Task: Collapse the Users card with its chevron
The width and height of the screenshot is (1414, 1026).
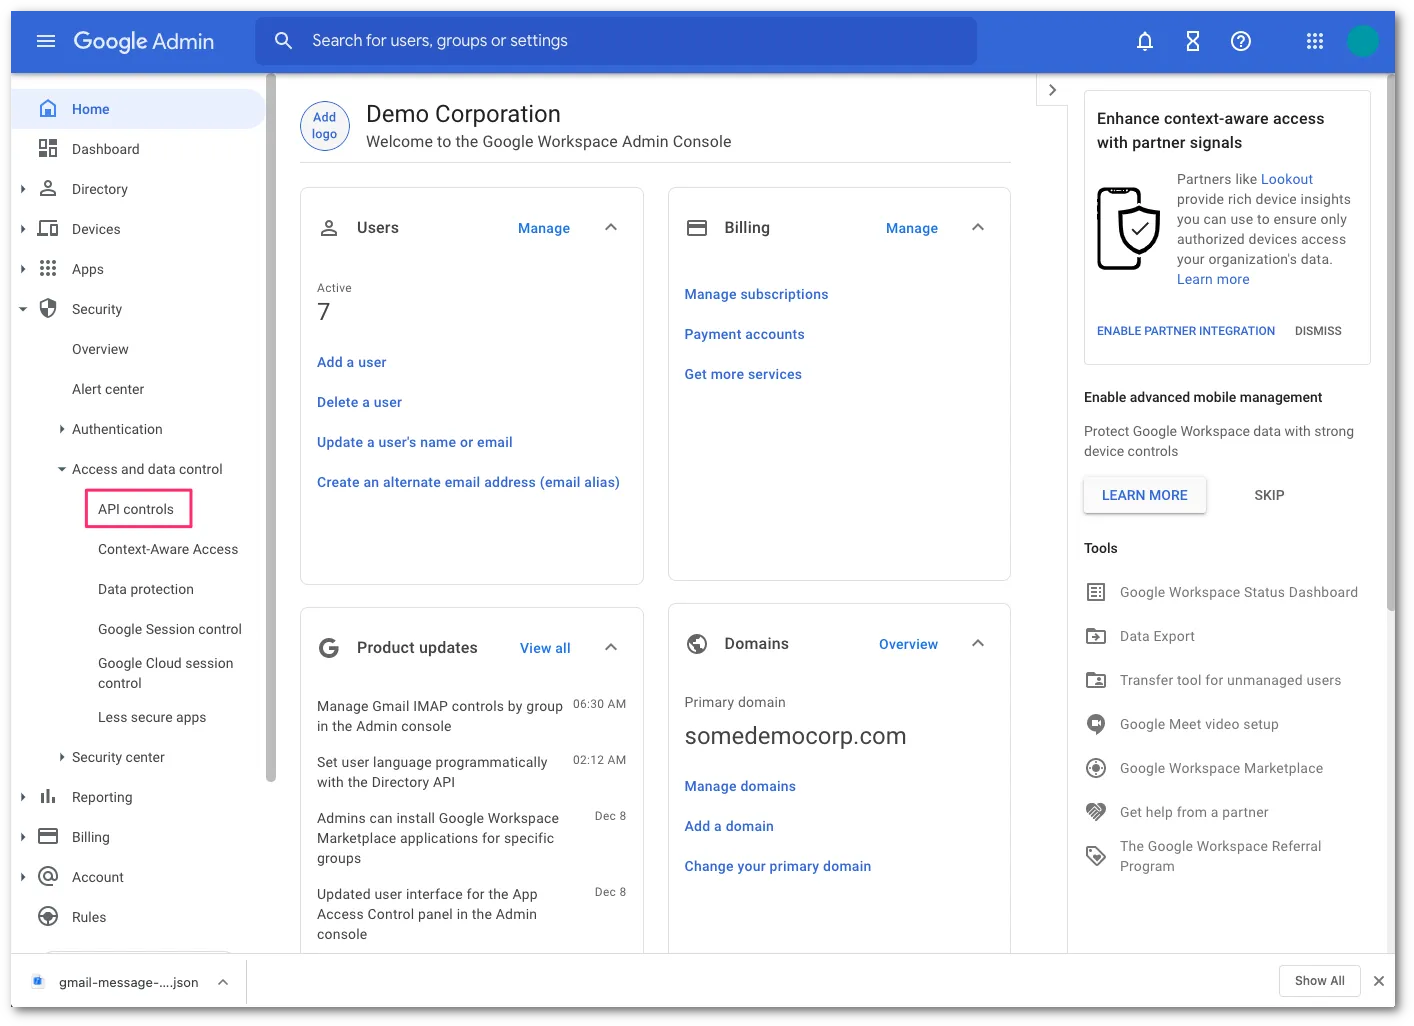Action: coord(610,227)
